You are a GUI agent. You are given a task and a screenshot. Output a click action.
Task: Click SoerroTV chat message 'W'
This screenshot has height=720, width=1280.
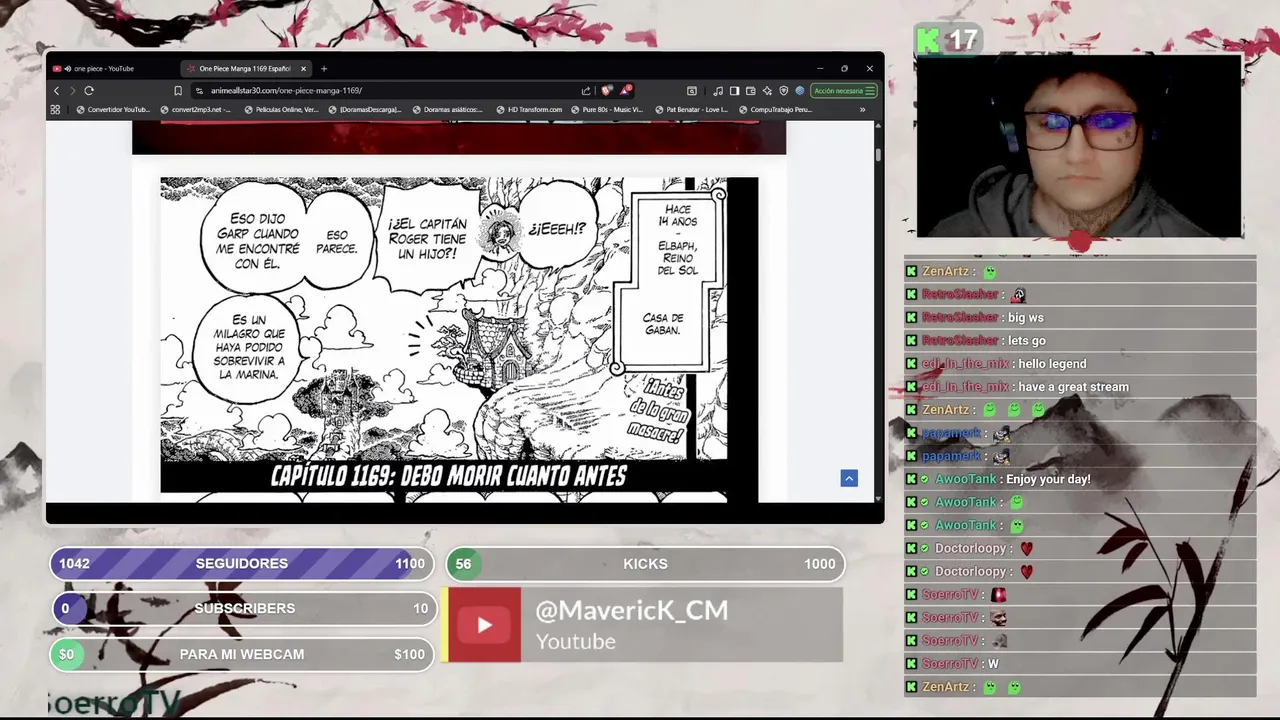[x=993, y=664]
